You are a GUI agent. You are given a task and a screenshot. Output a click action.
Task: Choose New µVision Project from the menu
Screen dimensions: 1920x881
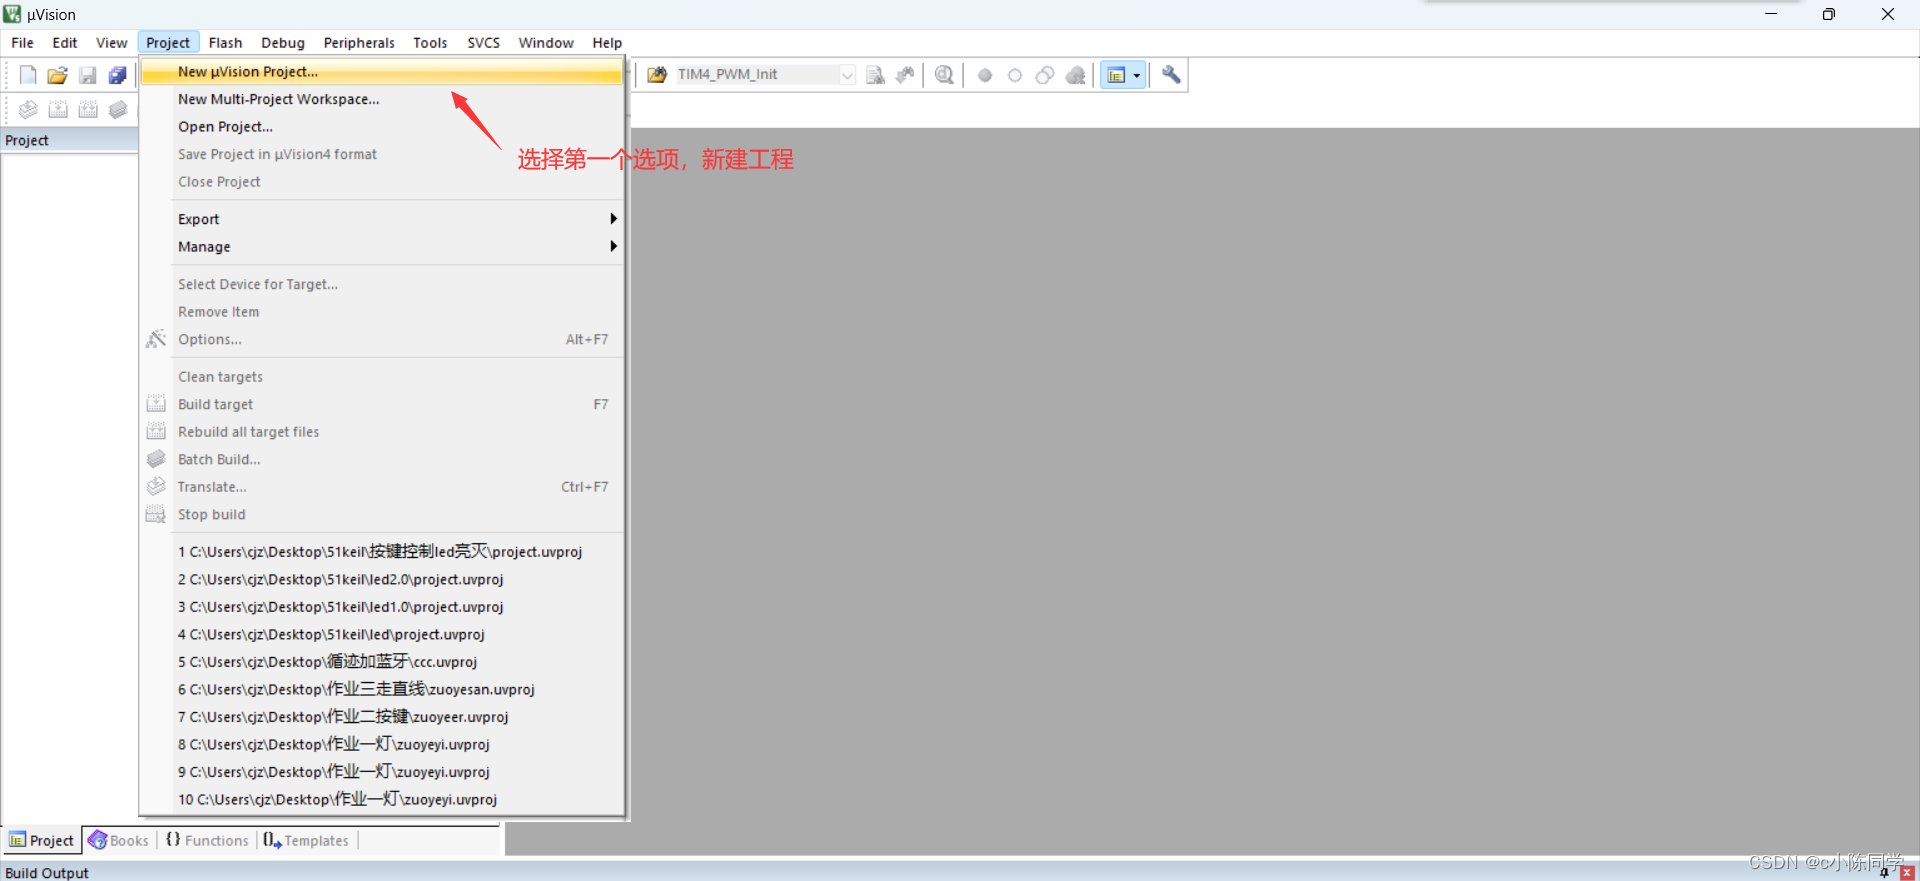click(382, 72)
